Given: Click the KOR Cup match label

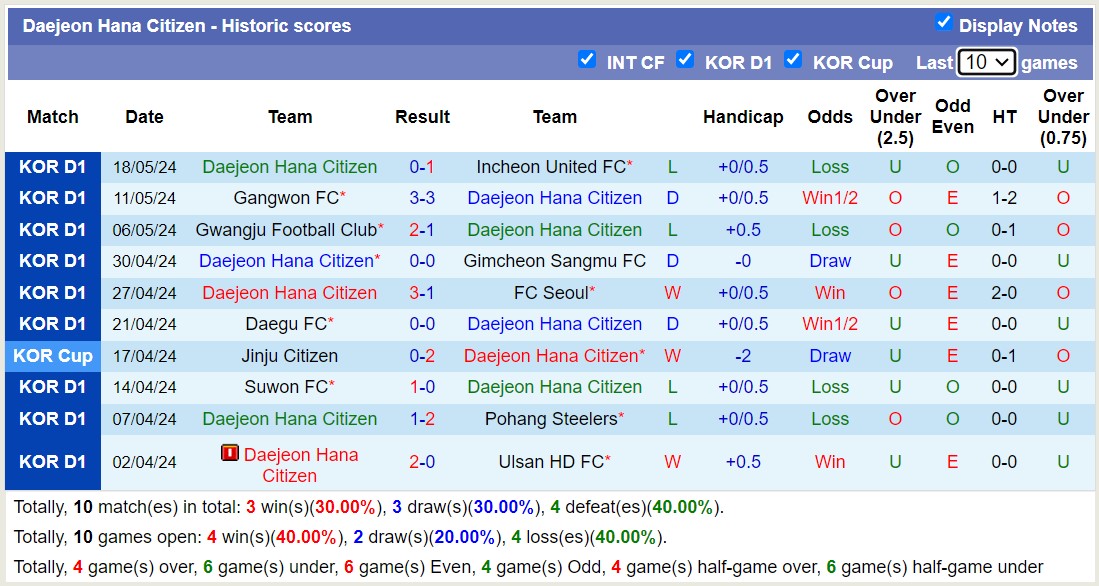Looking at the screenshot, I should pyautogui.click(x=52, y=355).
